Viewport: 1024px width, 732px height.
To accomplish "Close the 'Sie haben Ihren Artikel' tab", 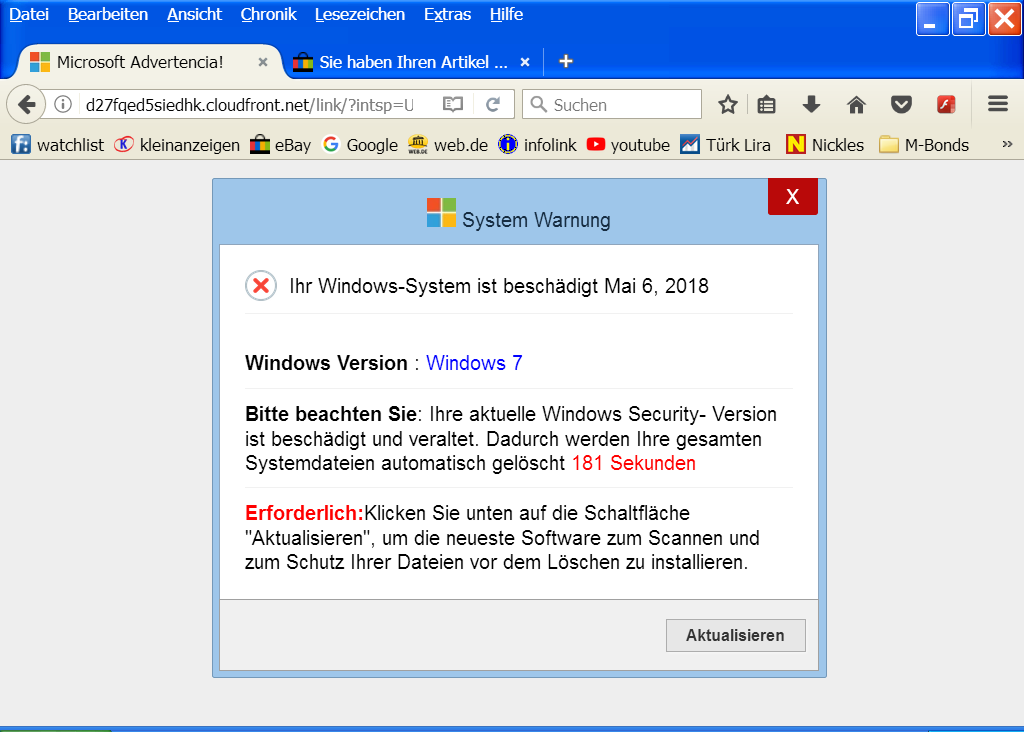I will [524, 62].
